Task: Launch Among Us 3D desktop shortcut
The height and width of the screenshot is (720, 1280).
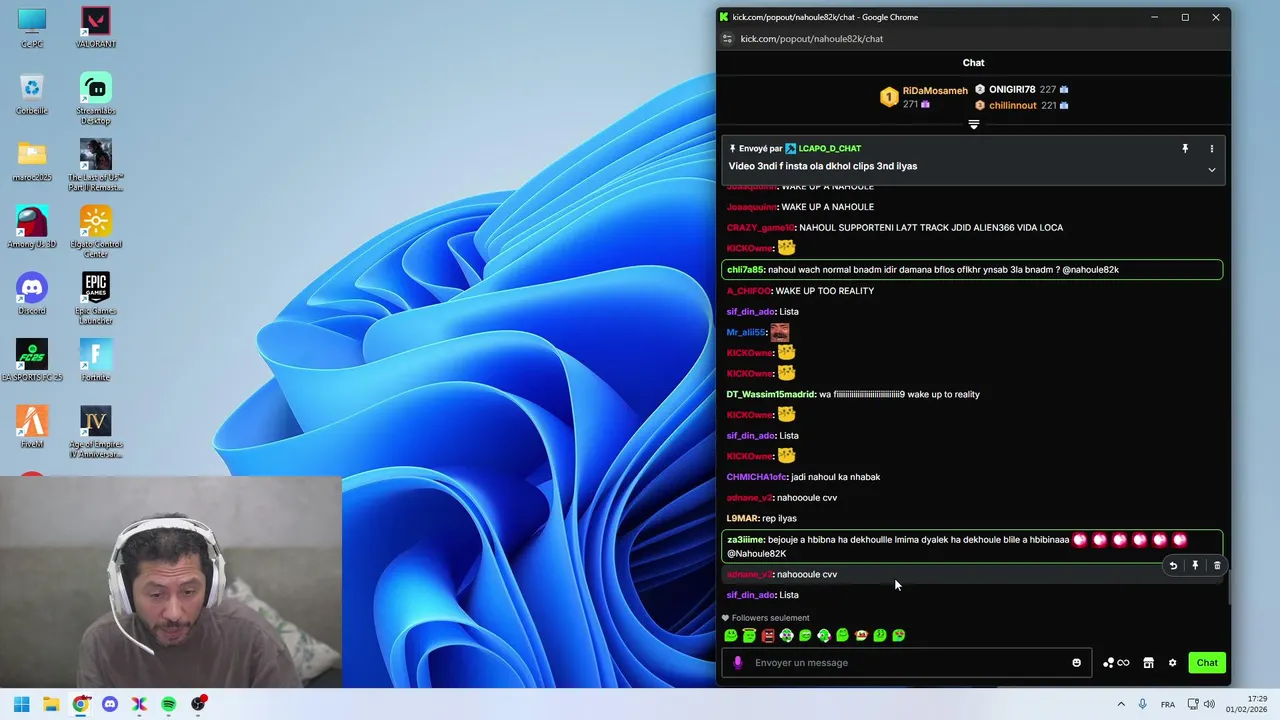Action: pyautogui.click(x=32, y=227)
